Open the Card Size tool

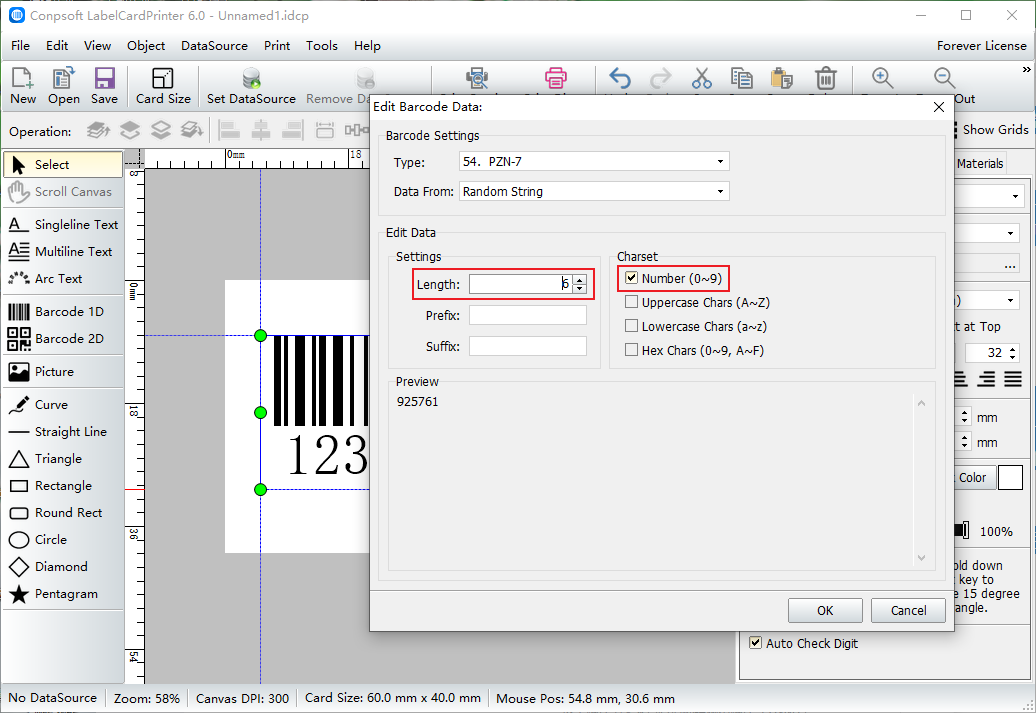[x=163, y=86]
